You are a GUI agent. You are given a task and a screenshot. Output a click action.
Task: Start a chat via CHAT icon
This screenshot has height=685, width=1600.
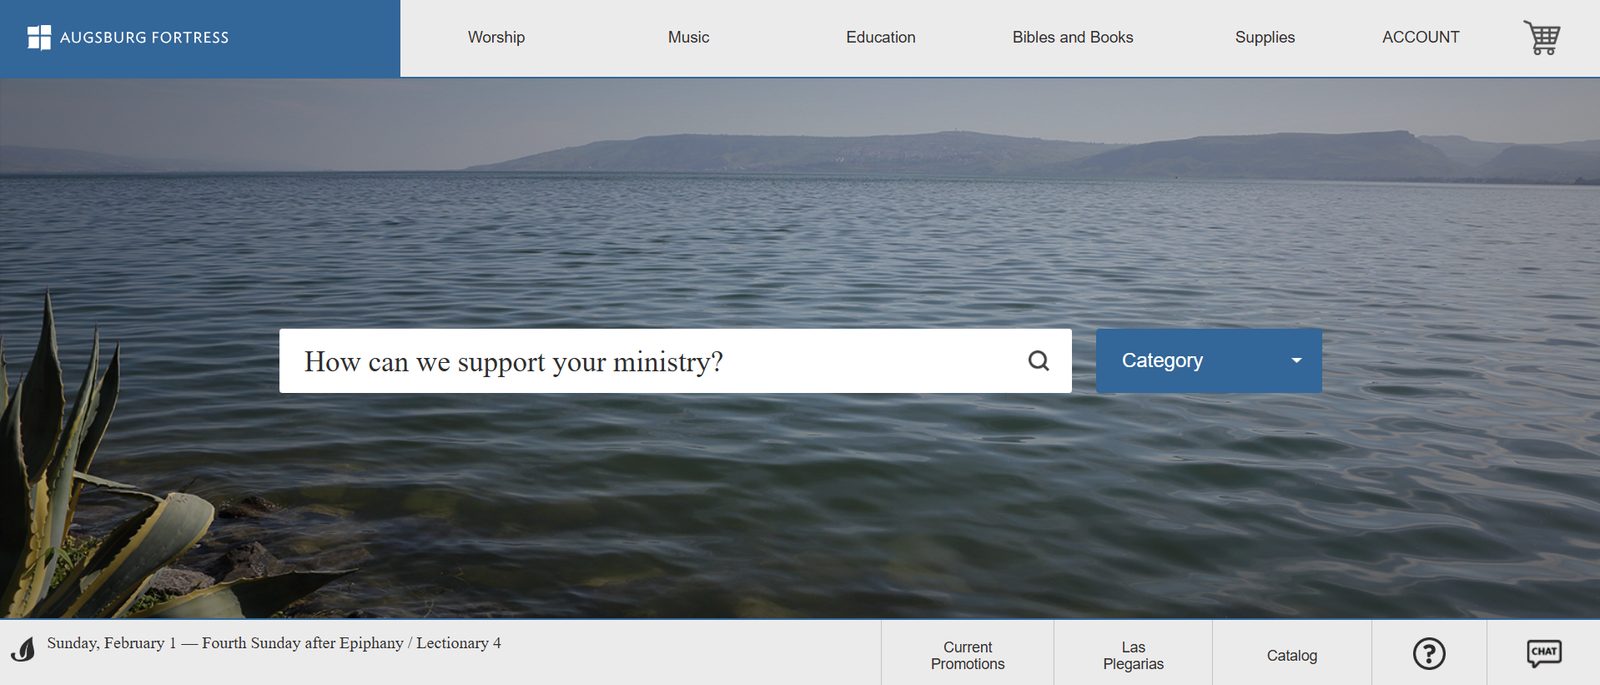point(1544,653)
